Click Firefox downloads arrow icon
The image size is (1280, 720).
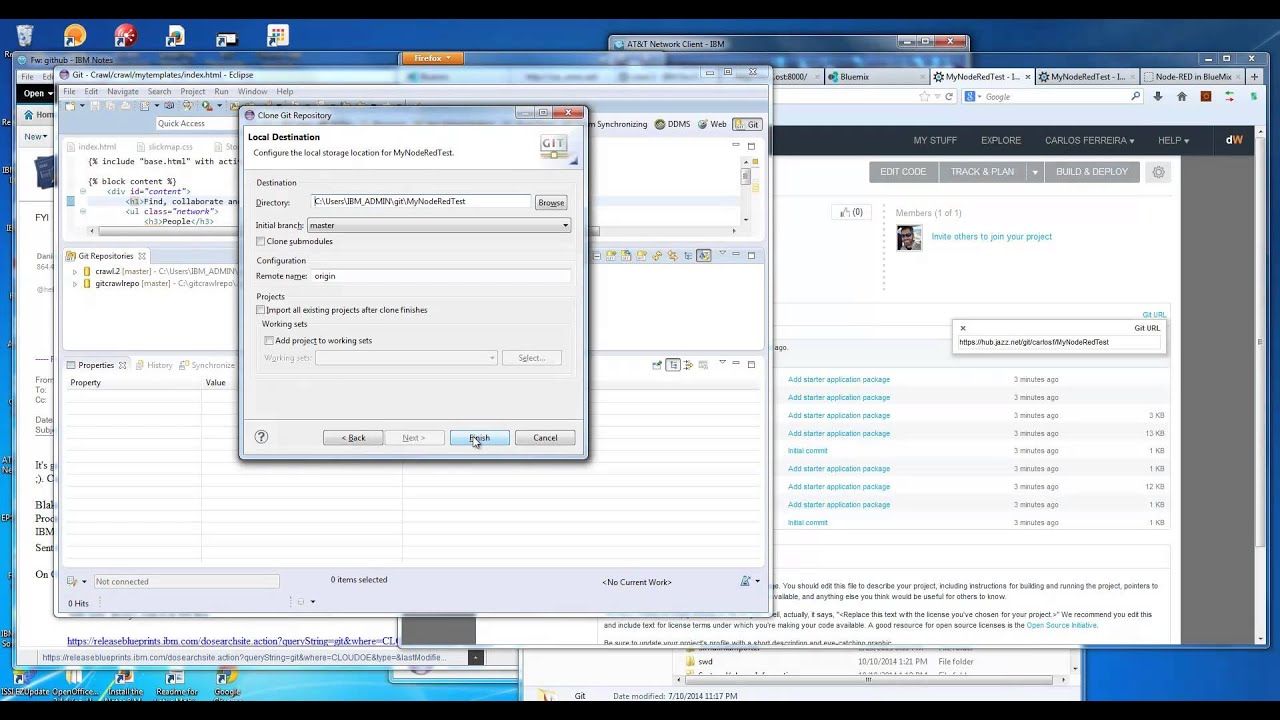point(1158,97)
